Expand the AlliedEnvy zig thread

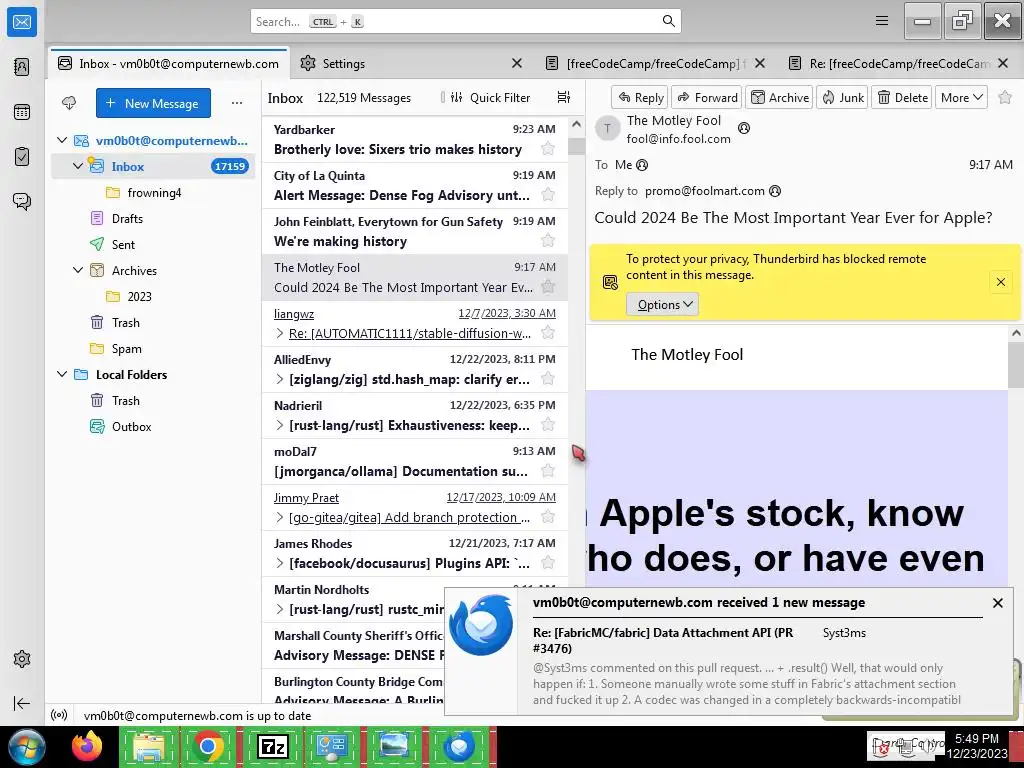tap(280, 379)
